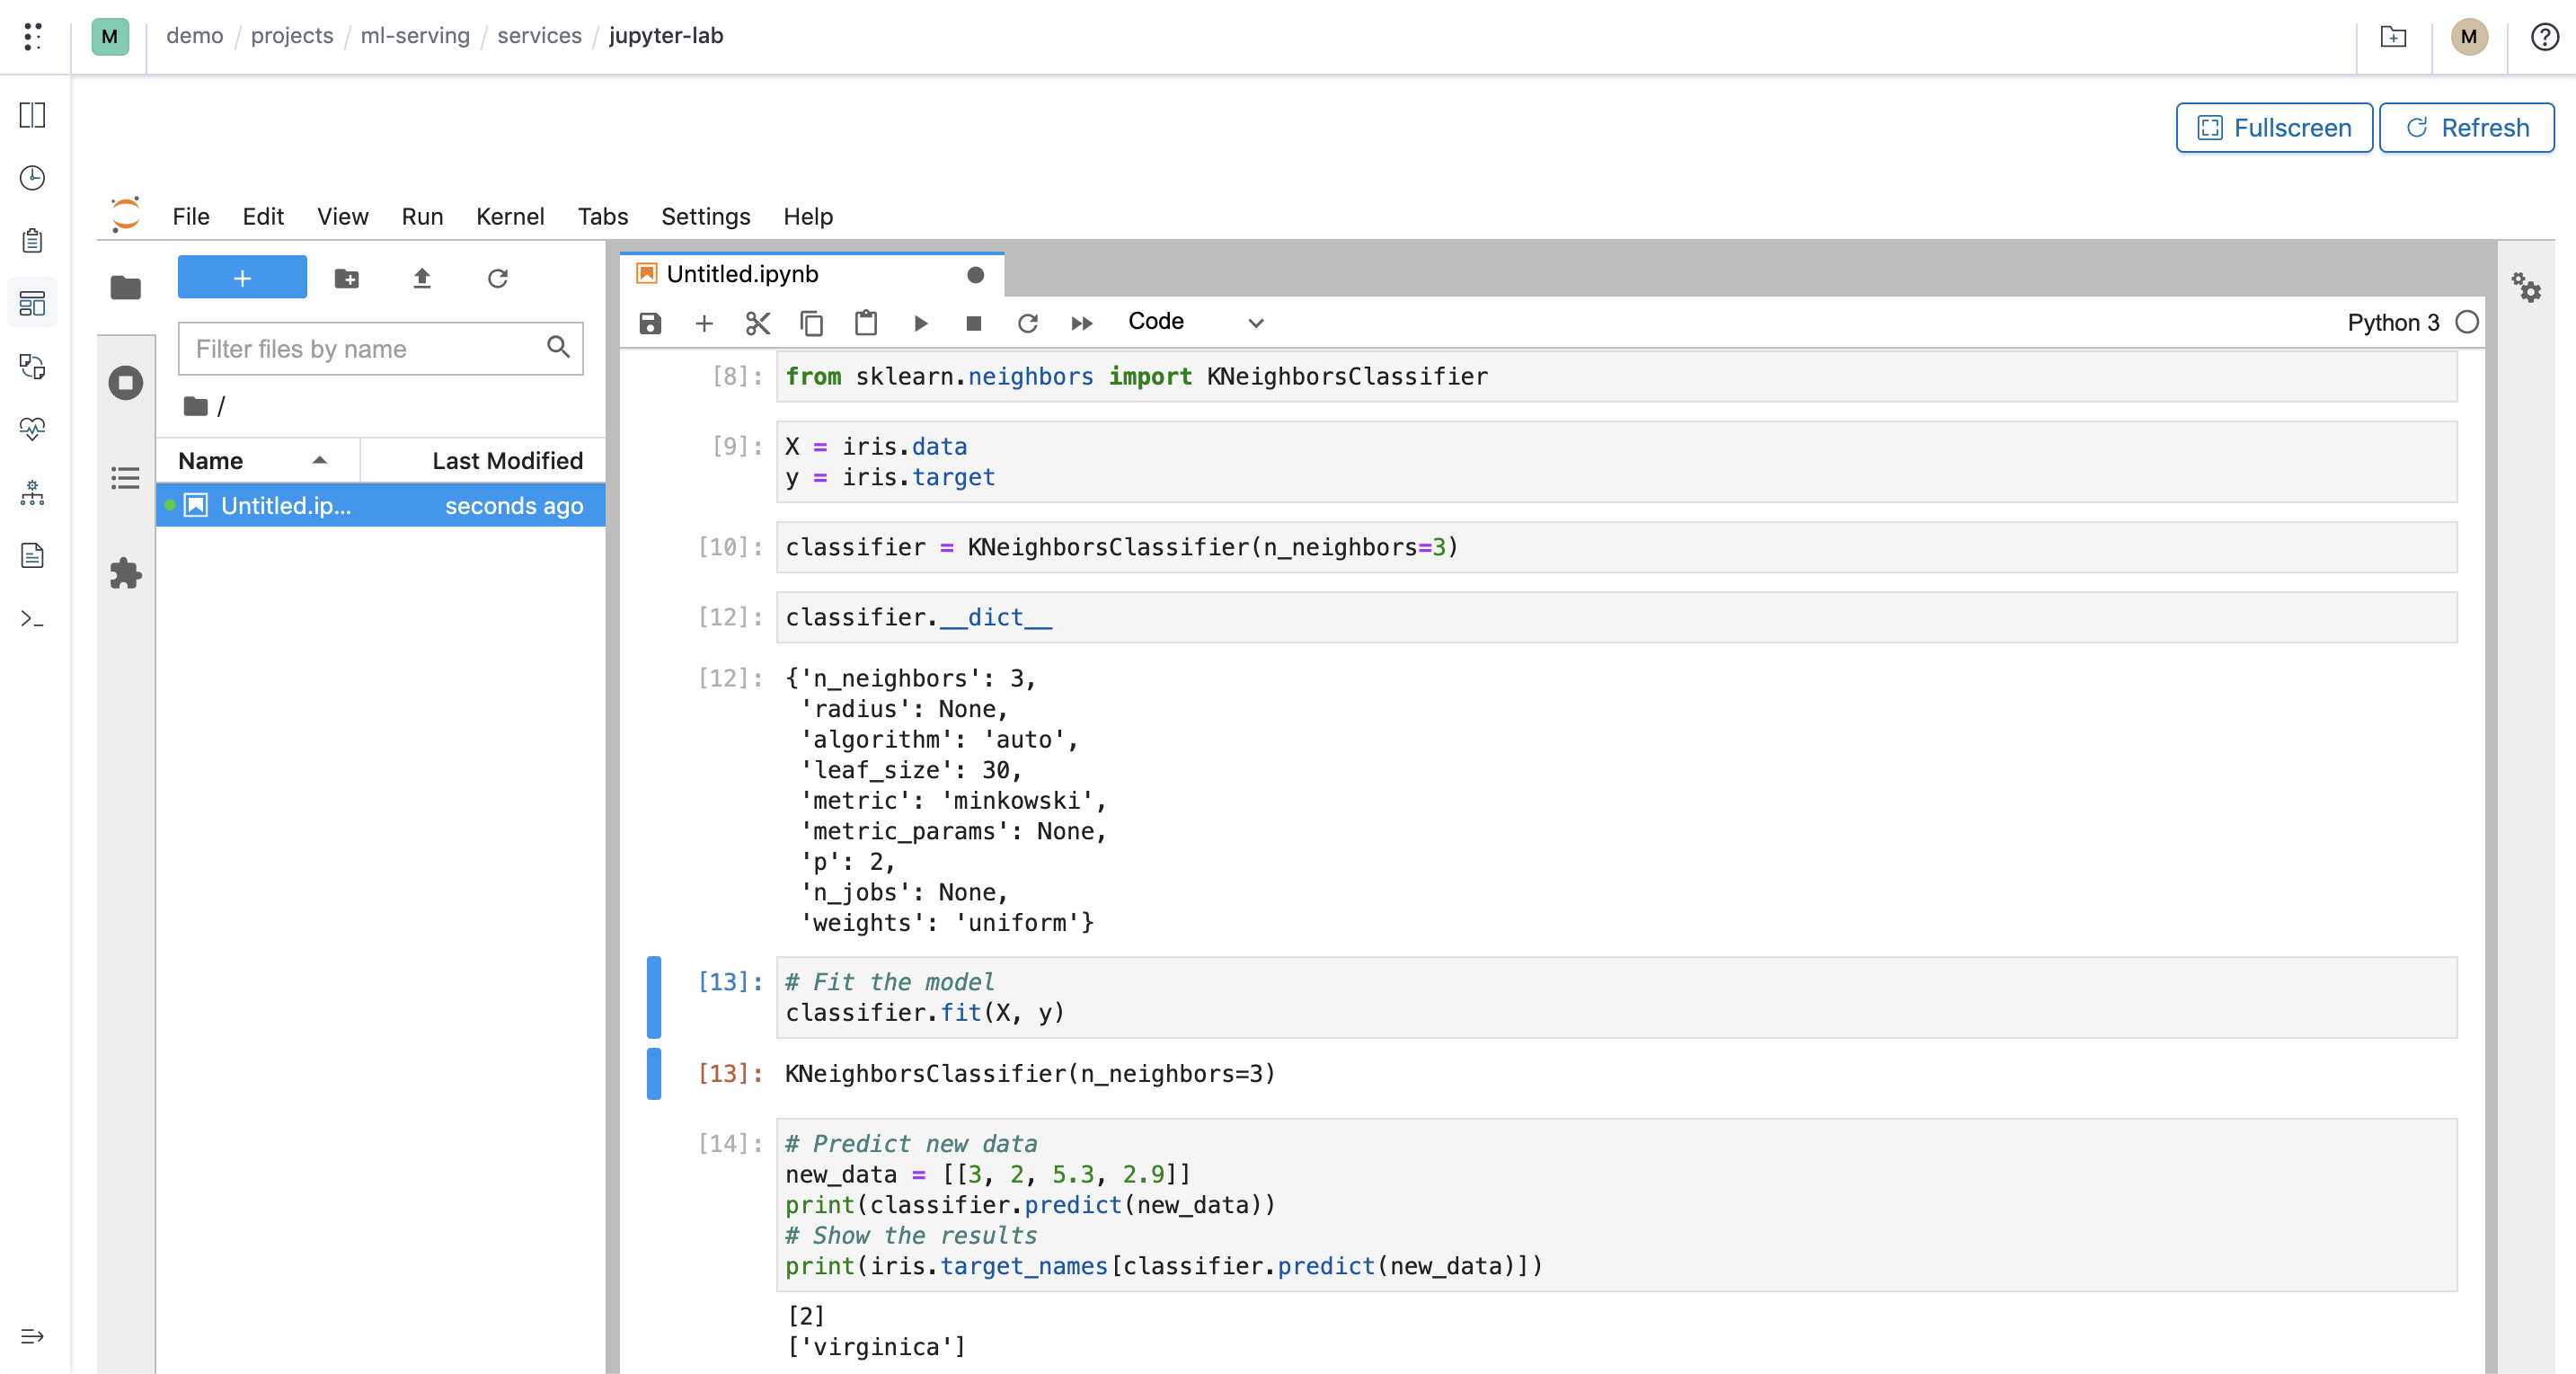The image size is (2576, 1374).
Task: Restart kernel and run all cells icon
Action: tap(1082, 323)
